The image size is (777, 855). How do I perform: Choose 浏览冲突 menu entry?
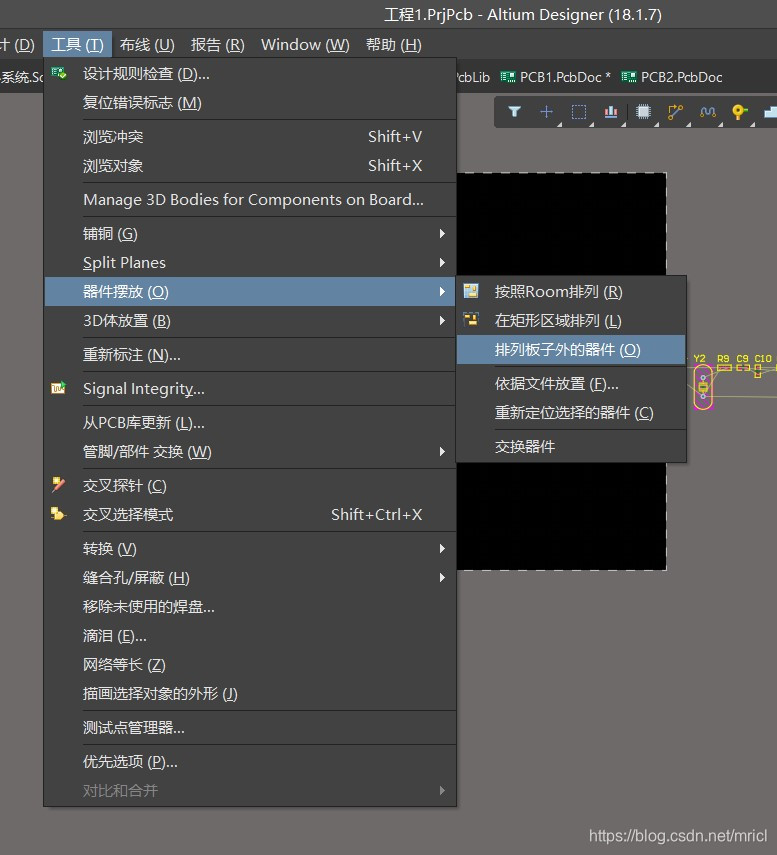point(250,136)
